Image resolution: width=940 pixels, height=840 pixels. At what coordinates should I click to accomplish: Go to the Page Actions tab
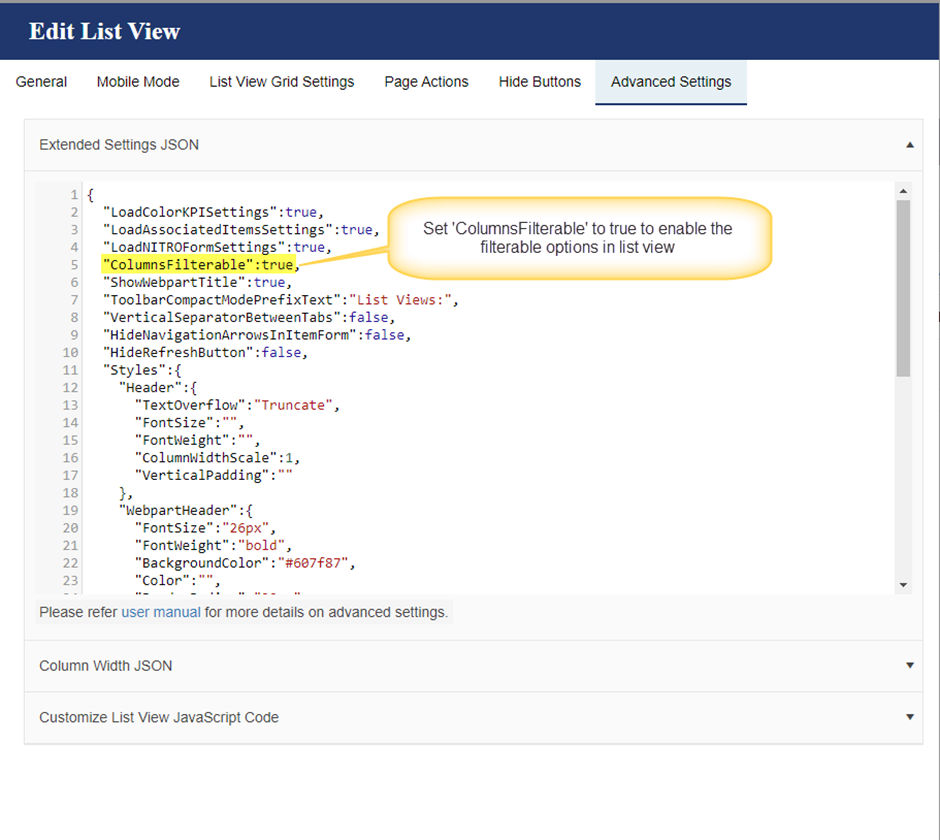click(426, 82)
